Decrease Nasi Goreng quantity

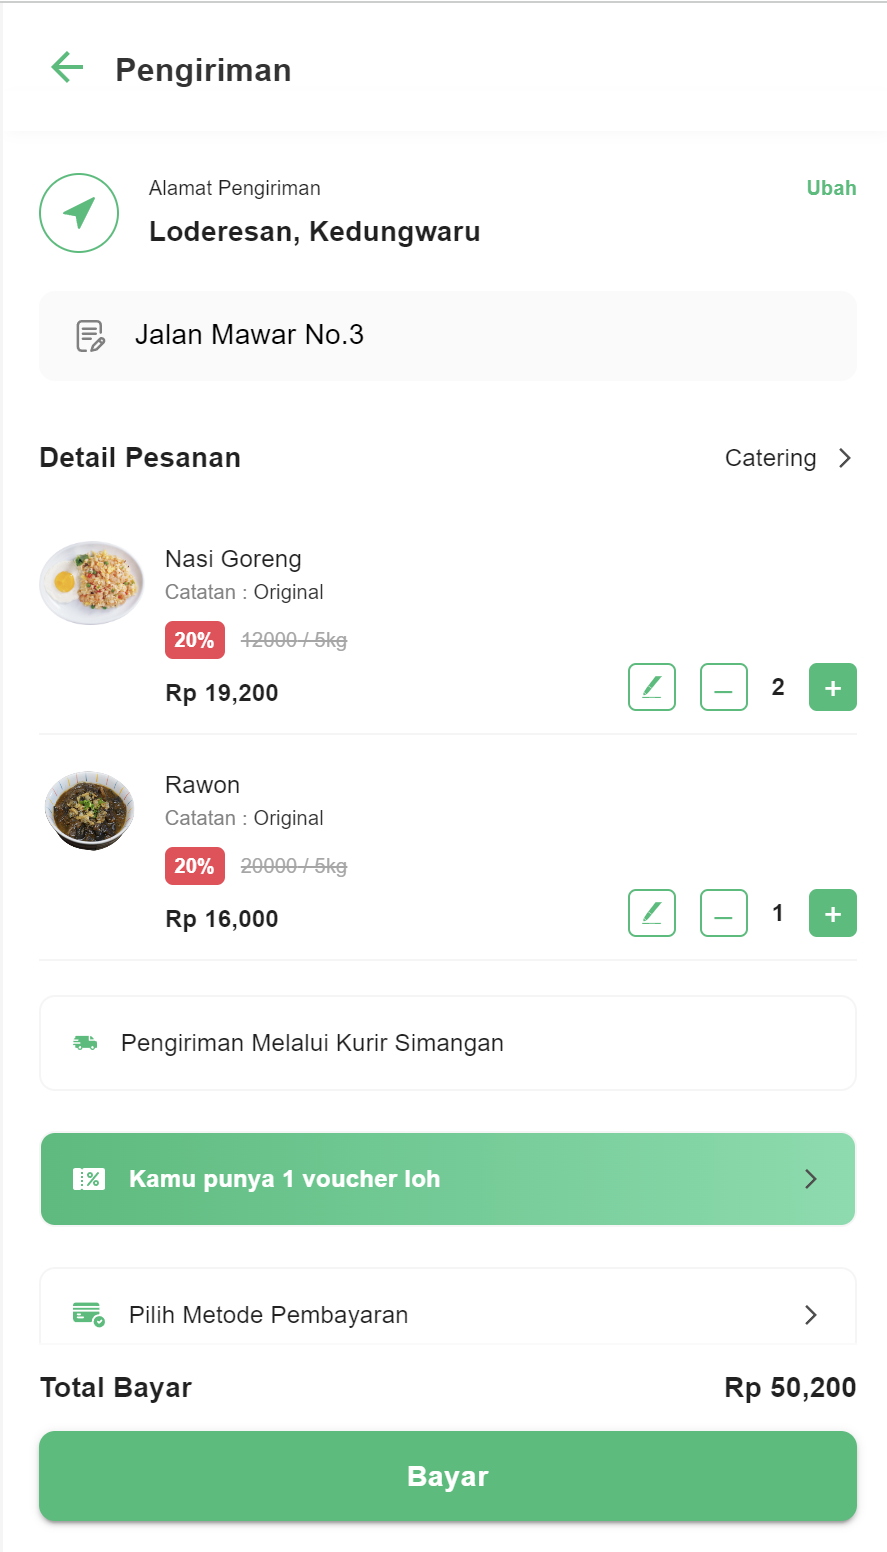[x=724, y=687]
